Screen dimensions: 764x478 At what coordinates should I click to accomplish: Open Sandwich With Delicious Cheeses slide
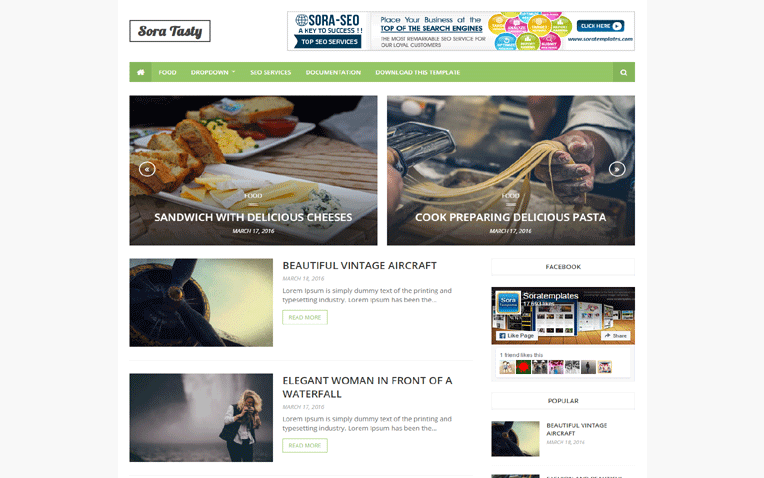click(x=253, y=217)
